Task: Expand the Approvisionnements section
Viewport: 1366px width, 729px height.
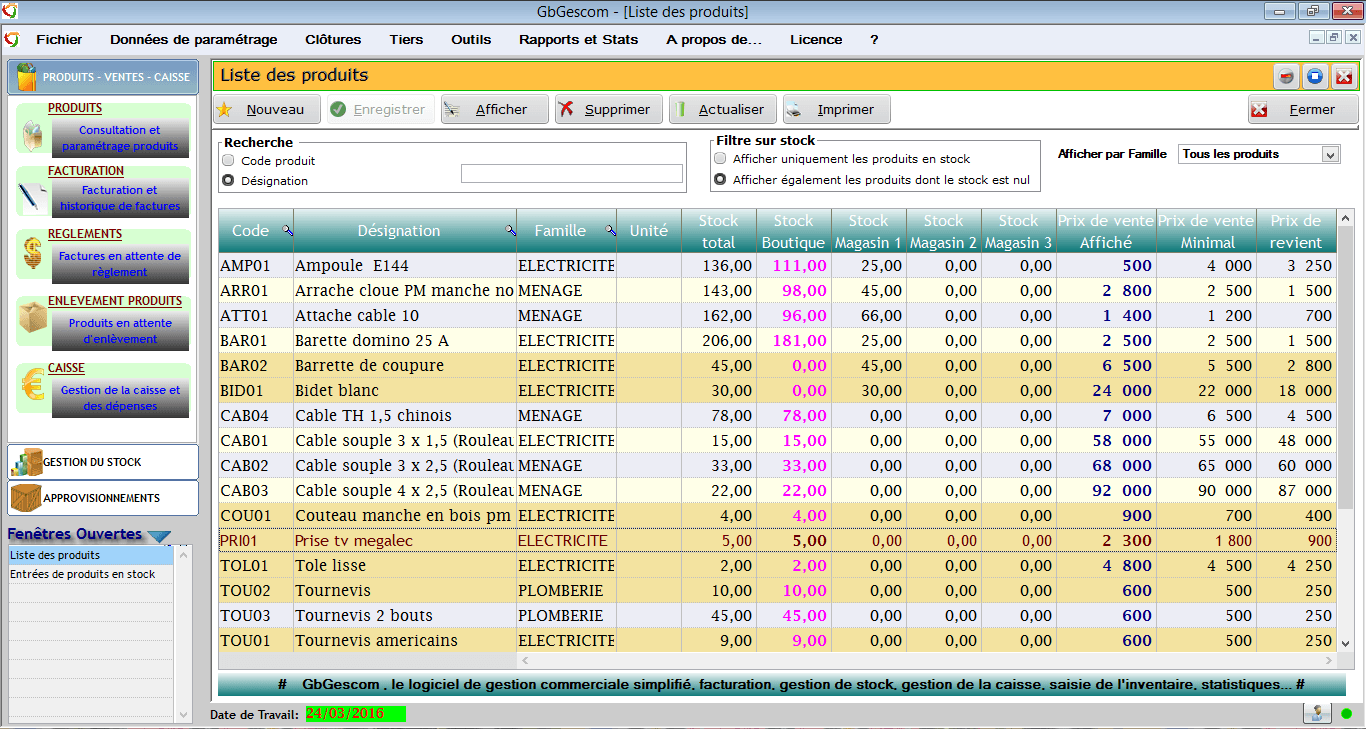Action: (103, 498)
